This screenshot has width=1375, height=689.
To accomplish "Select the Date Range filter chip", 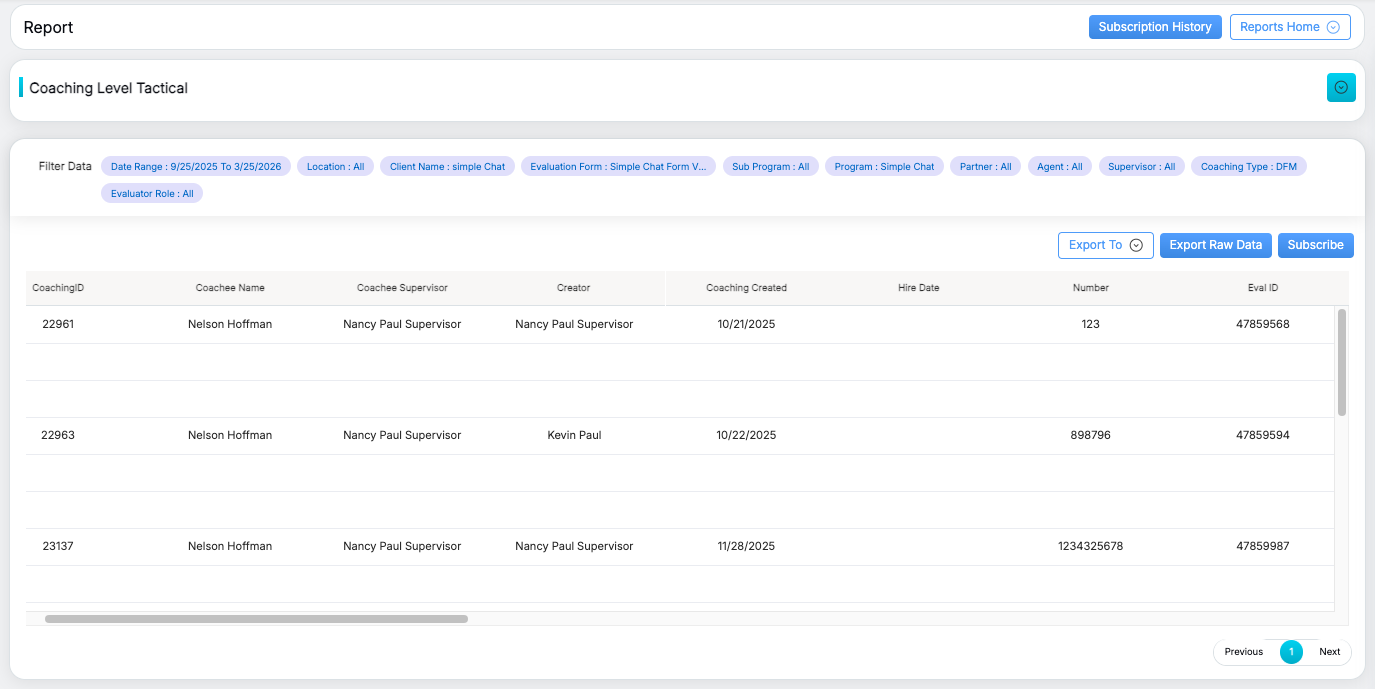I will (196, 167).
